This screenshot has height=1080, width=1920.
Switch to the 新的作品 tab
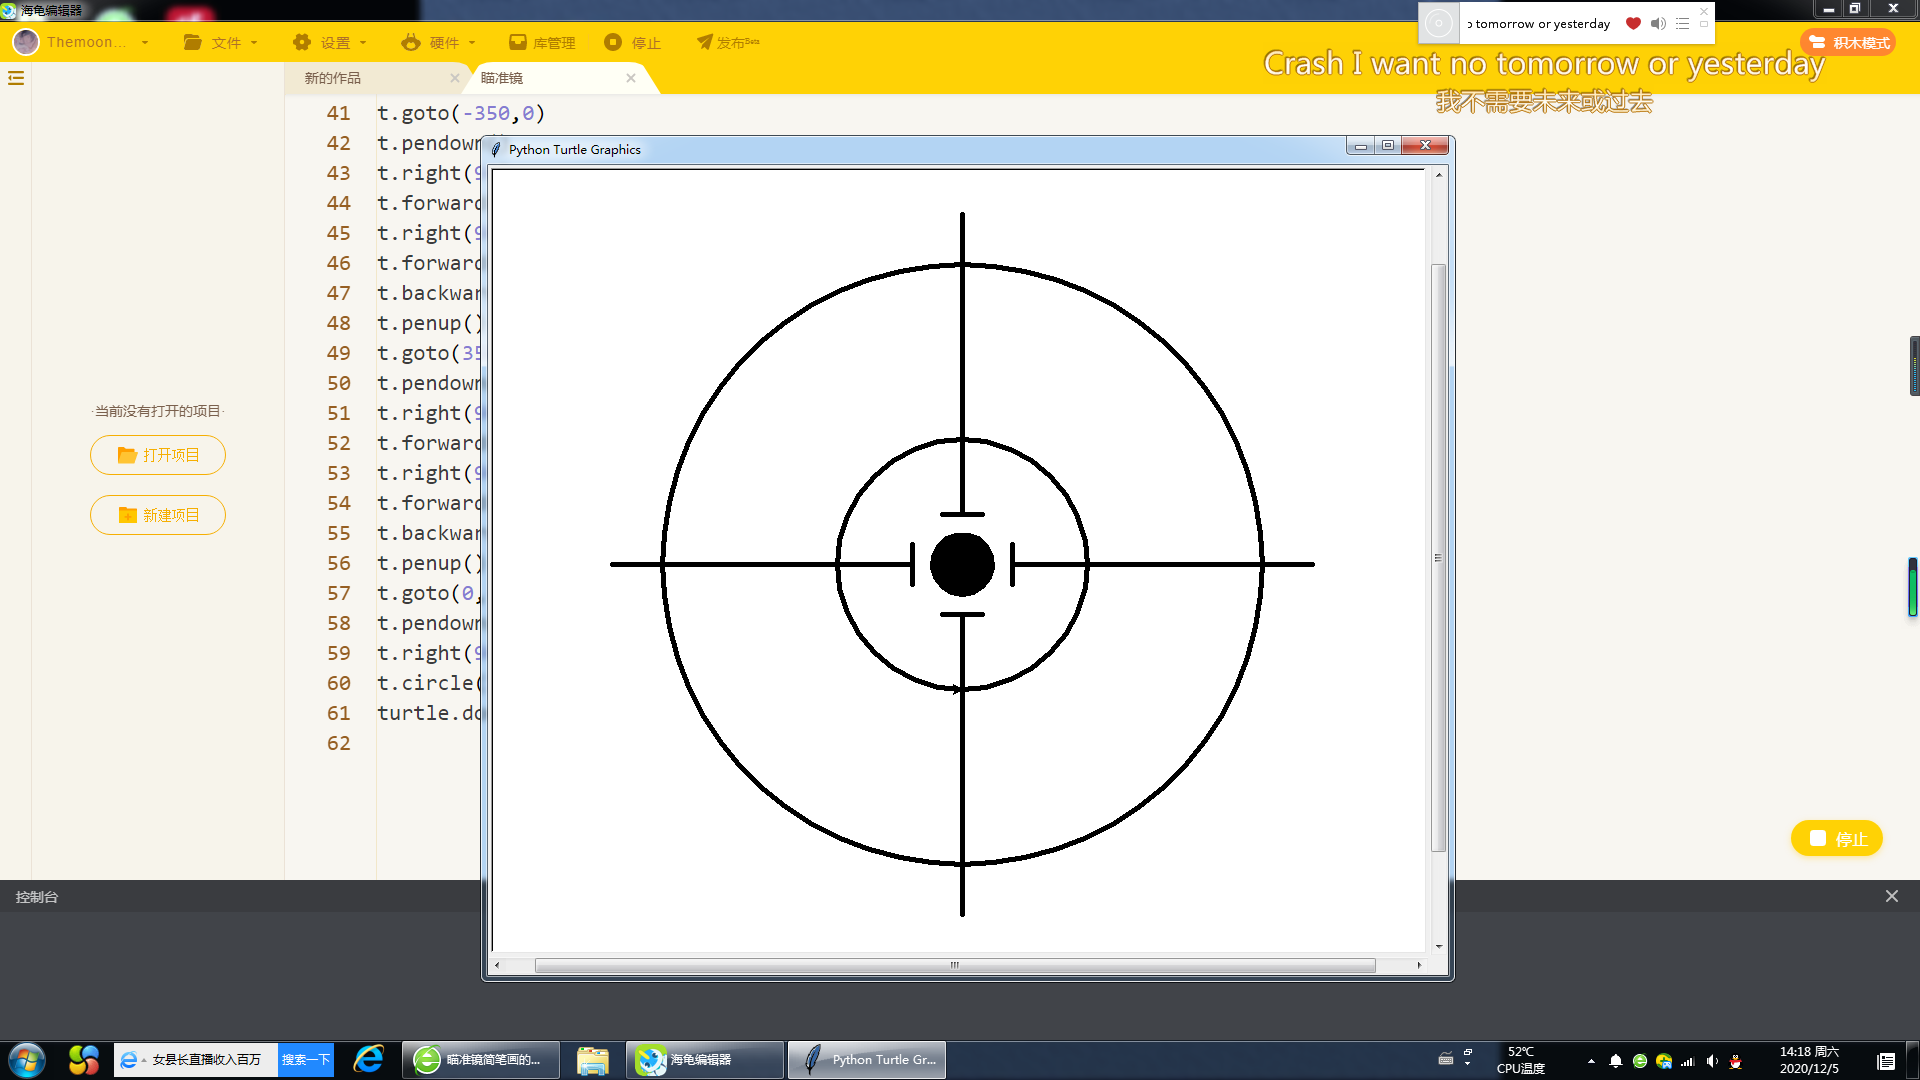click(x=333, y=78)
